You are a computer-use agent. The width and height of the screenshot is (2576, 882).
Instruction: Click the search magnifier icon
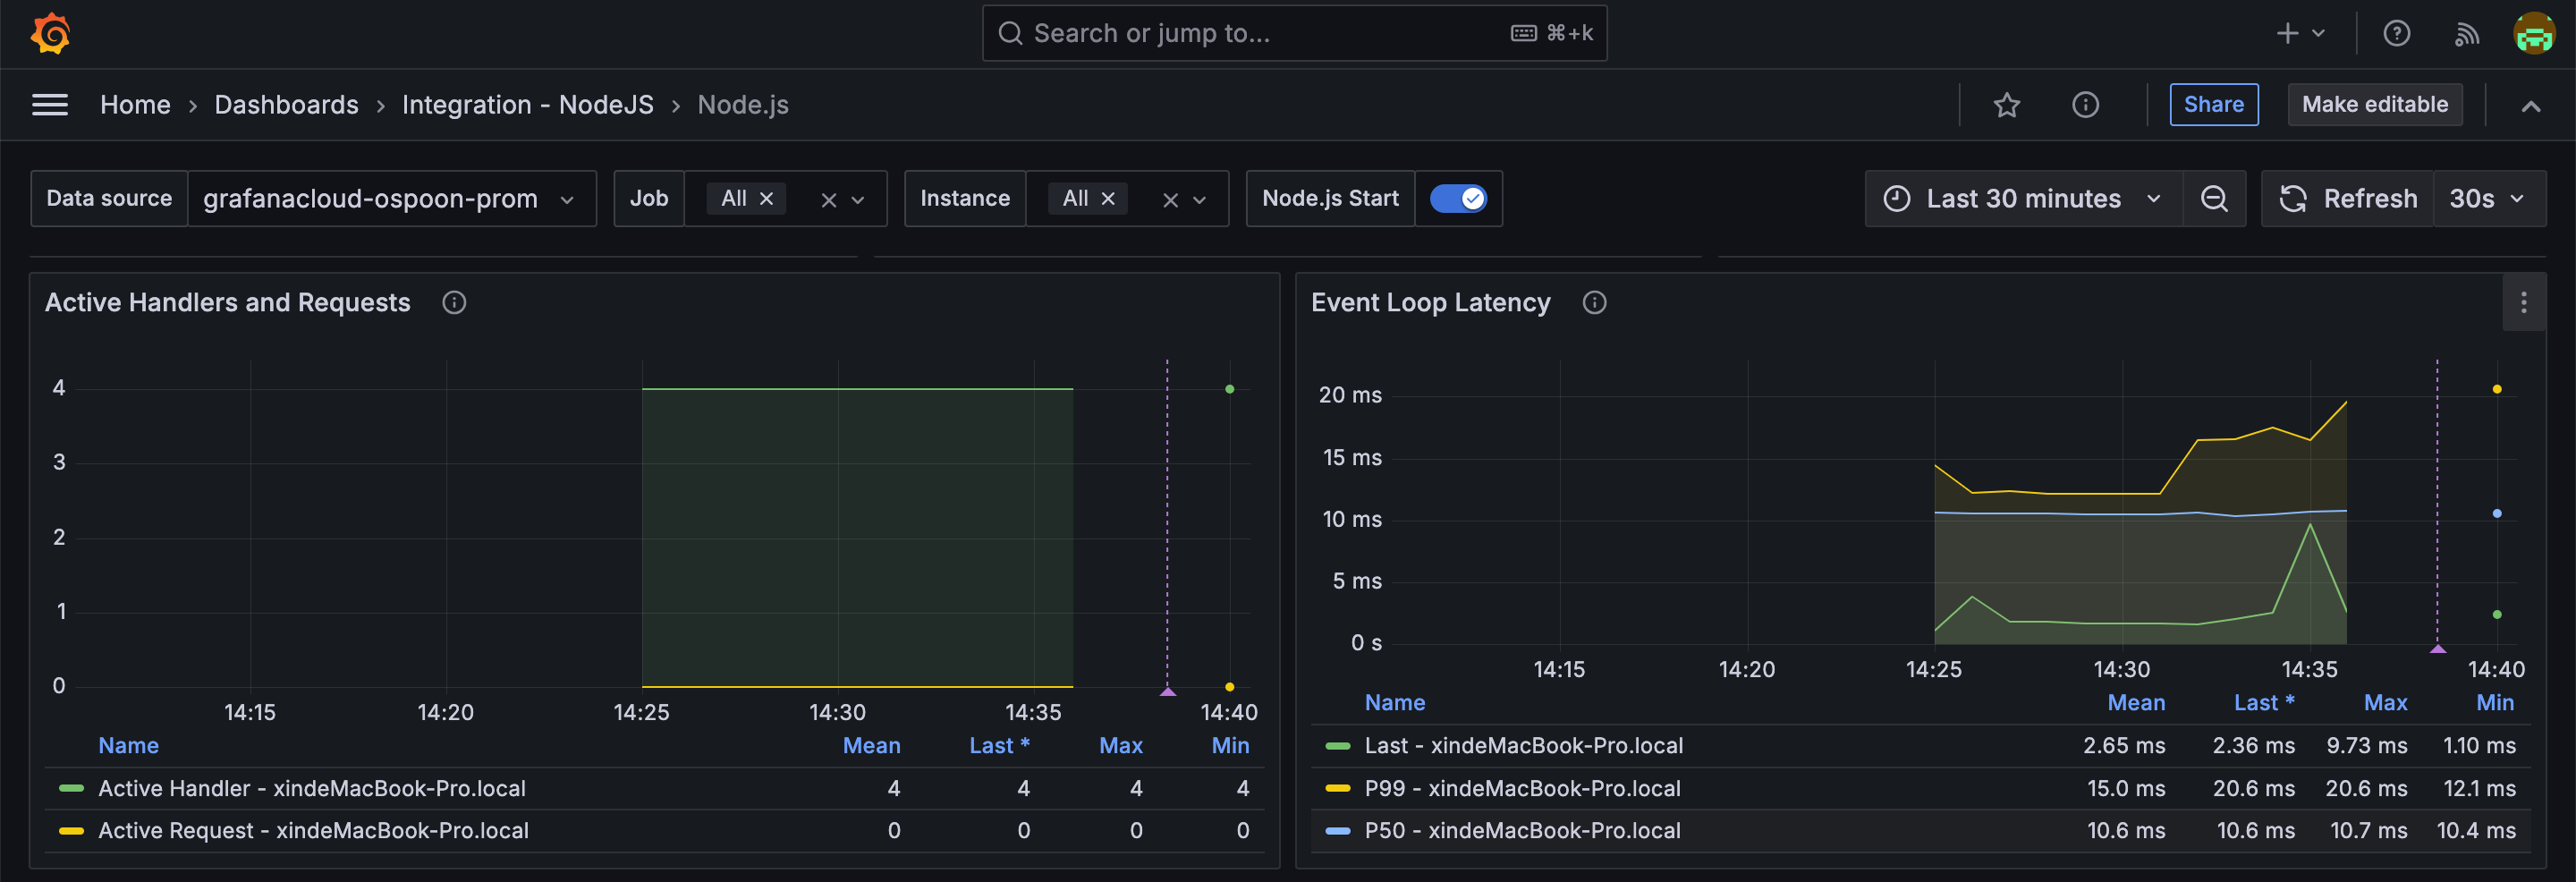pos(1010,33)
